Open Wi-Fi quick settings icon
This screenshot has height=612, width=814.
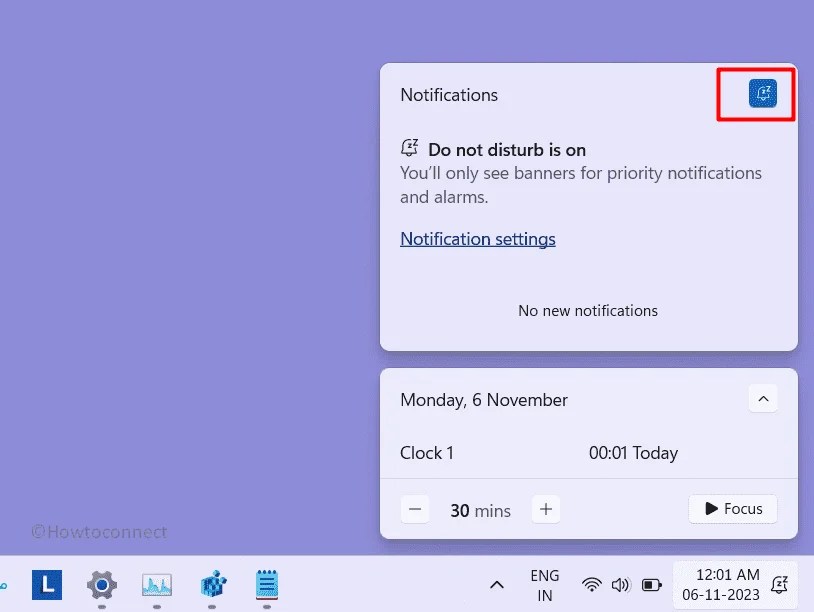point(592,585)
